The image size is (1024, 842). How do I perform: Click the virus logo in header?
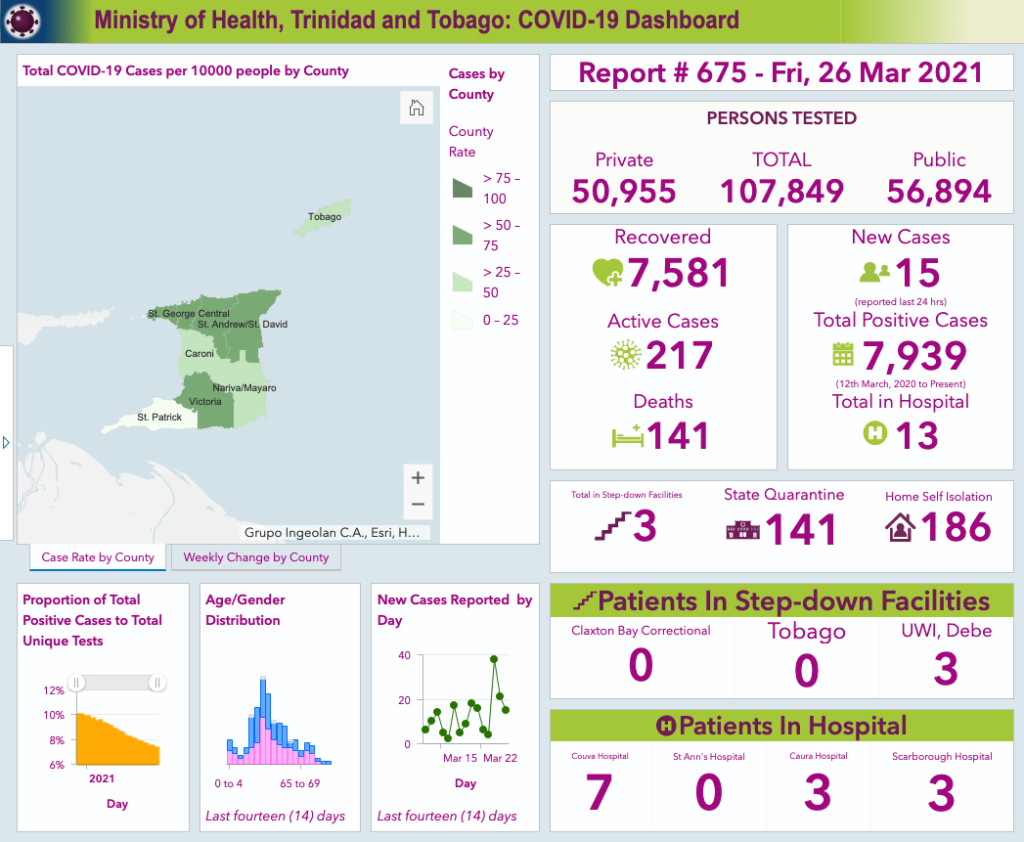click(x=22, y=21)
